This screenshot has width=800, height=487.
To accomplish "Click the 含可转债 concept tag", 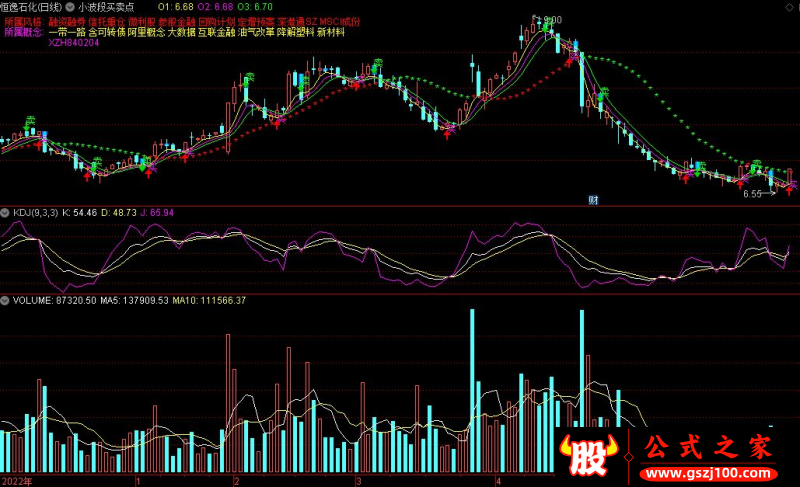I will tap(107, 32).
